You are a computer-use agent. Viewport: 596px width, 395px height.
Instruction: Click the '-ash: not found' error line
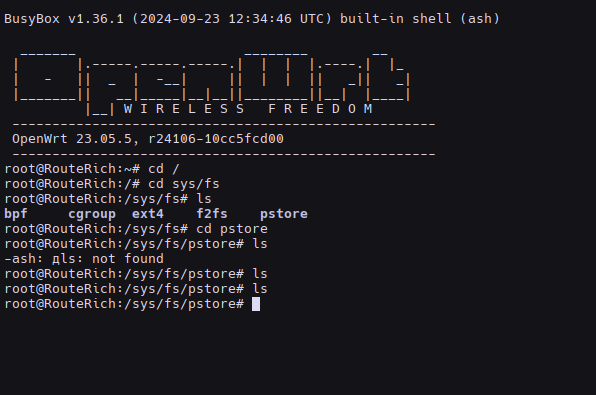tap(84, 259)
